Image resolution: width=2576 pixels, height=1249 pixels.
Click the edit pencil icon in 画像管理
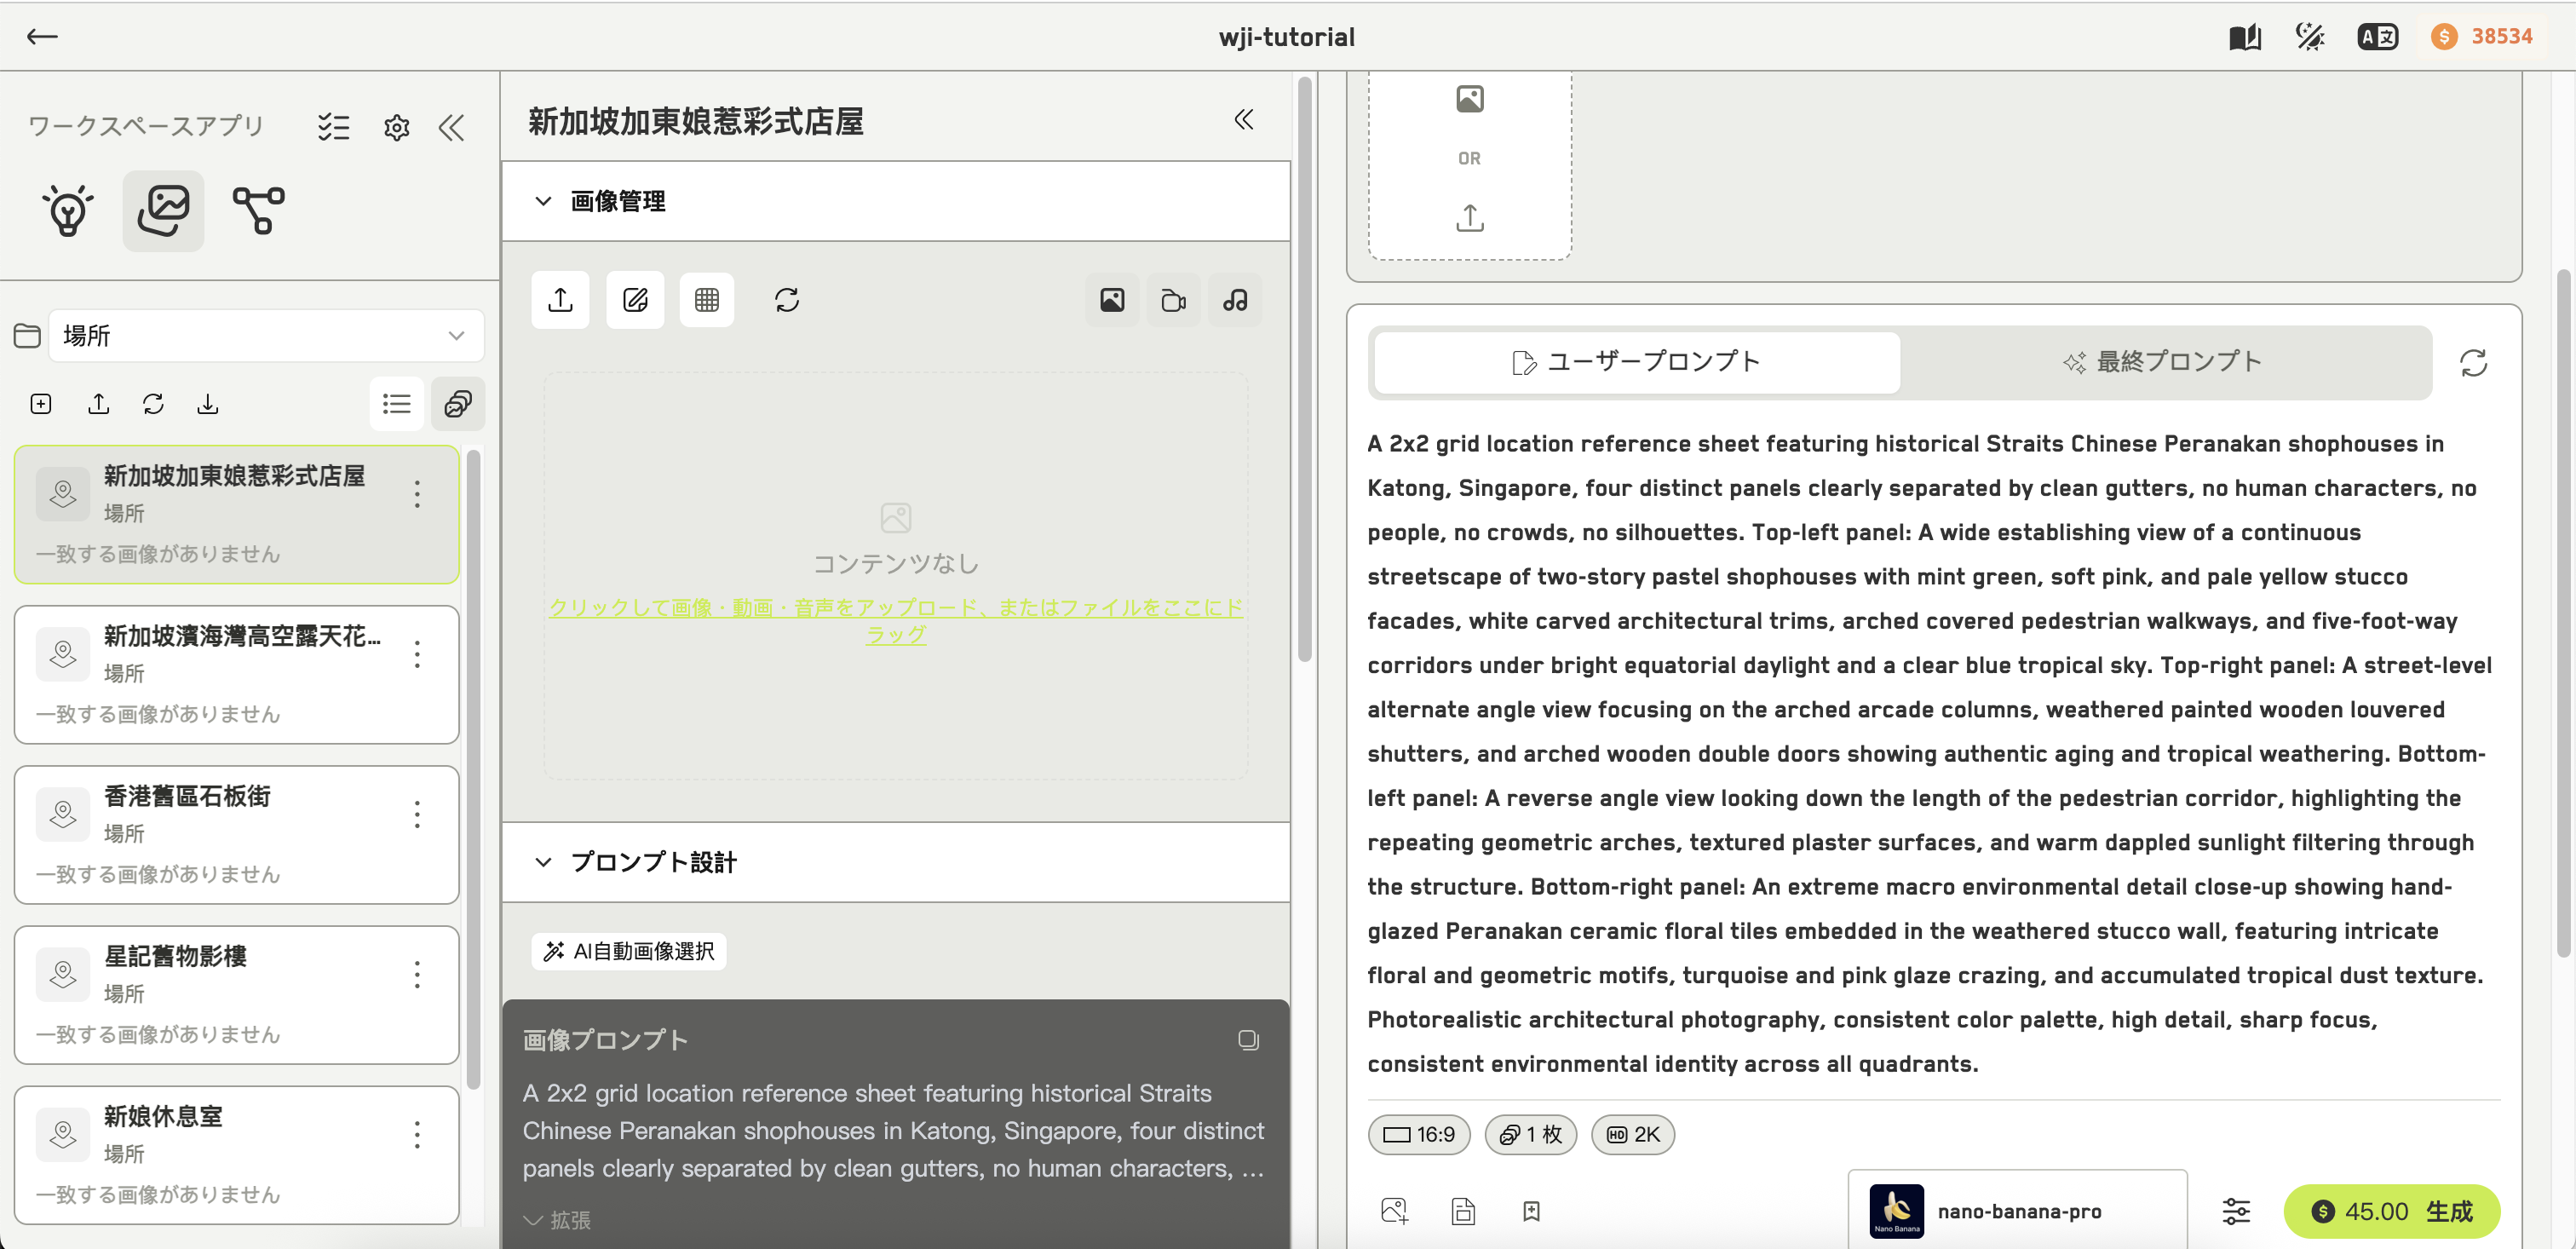tap(635, 300)
